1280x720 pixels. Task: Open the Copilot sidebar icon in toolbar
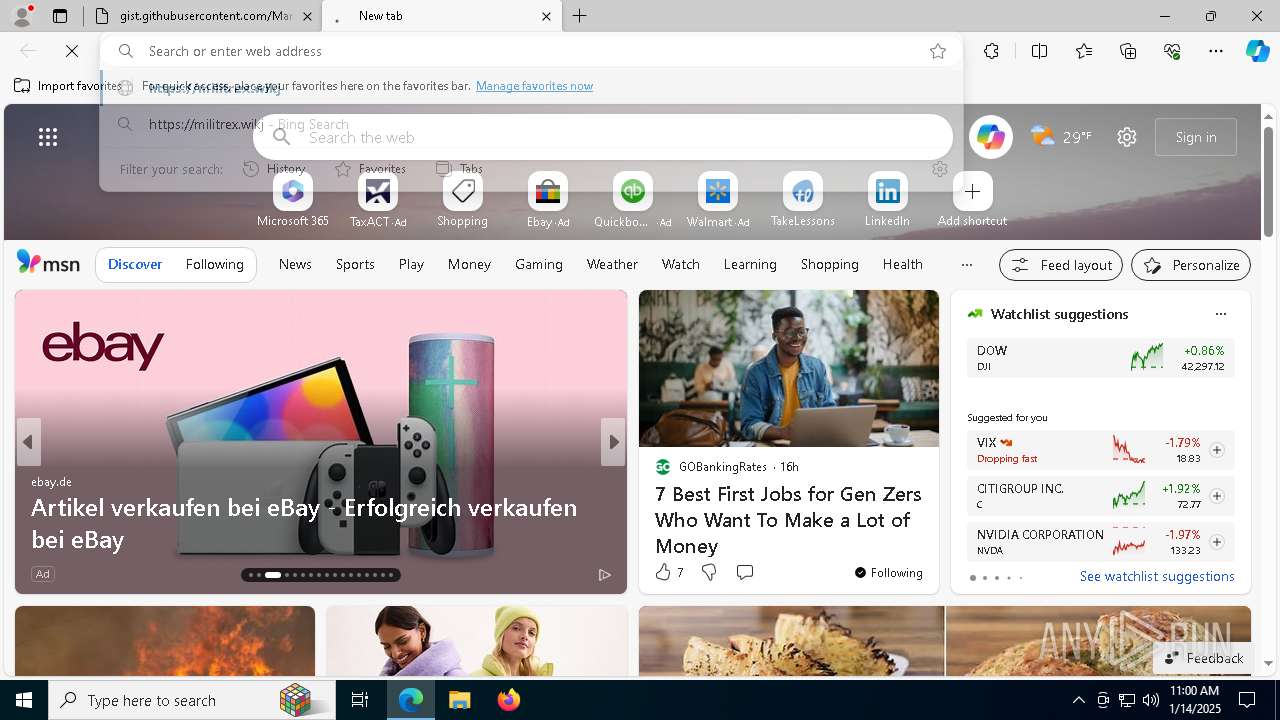click(x=1257, y=51)
